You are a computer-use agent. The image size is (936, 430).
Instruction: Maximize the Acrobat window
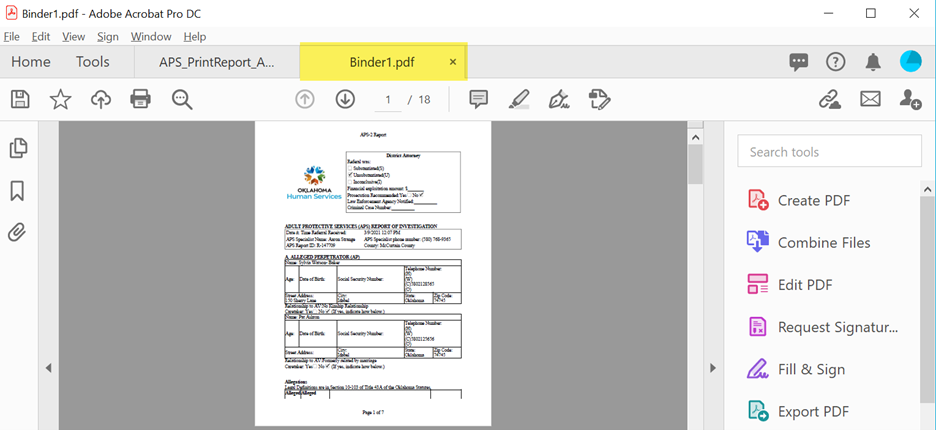[871, 13]
